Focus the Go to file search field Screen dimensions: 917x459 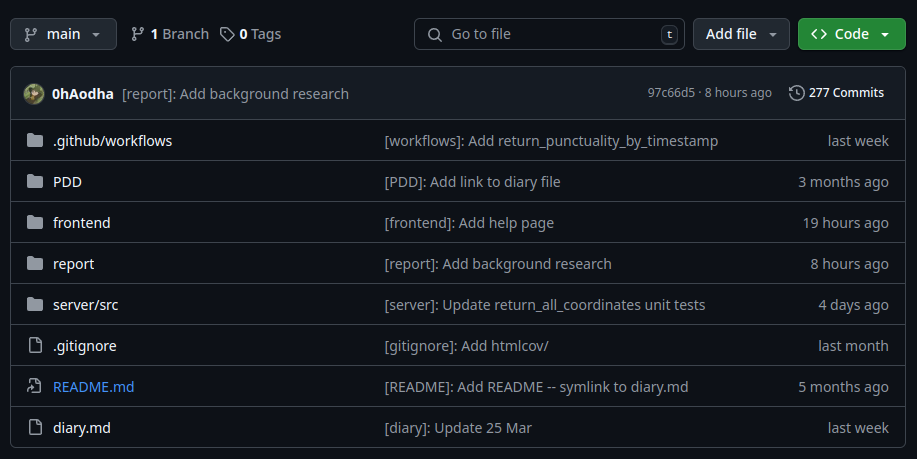coord(549,34)
